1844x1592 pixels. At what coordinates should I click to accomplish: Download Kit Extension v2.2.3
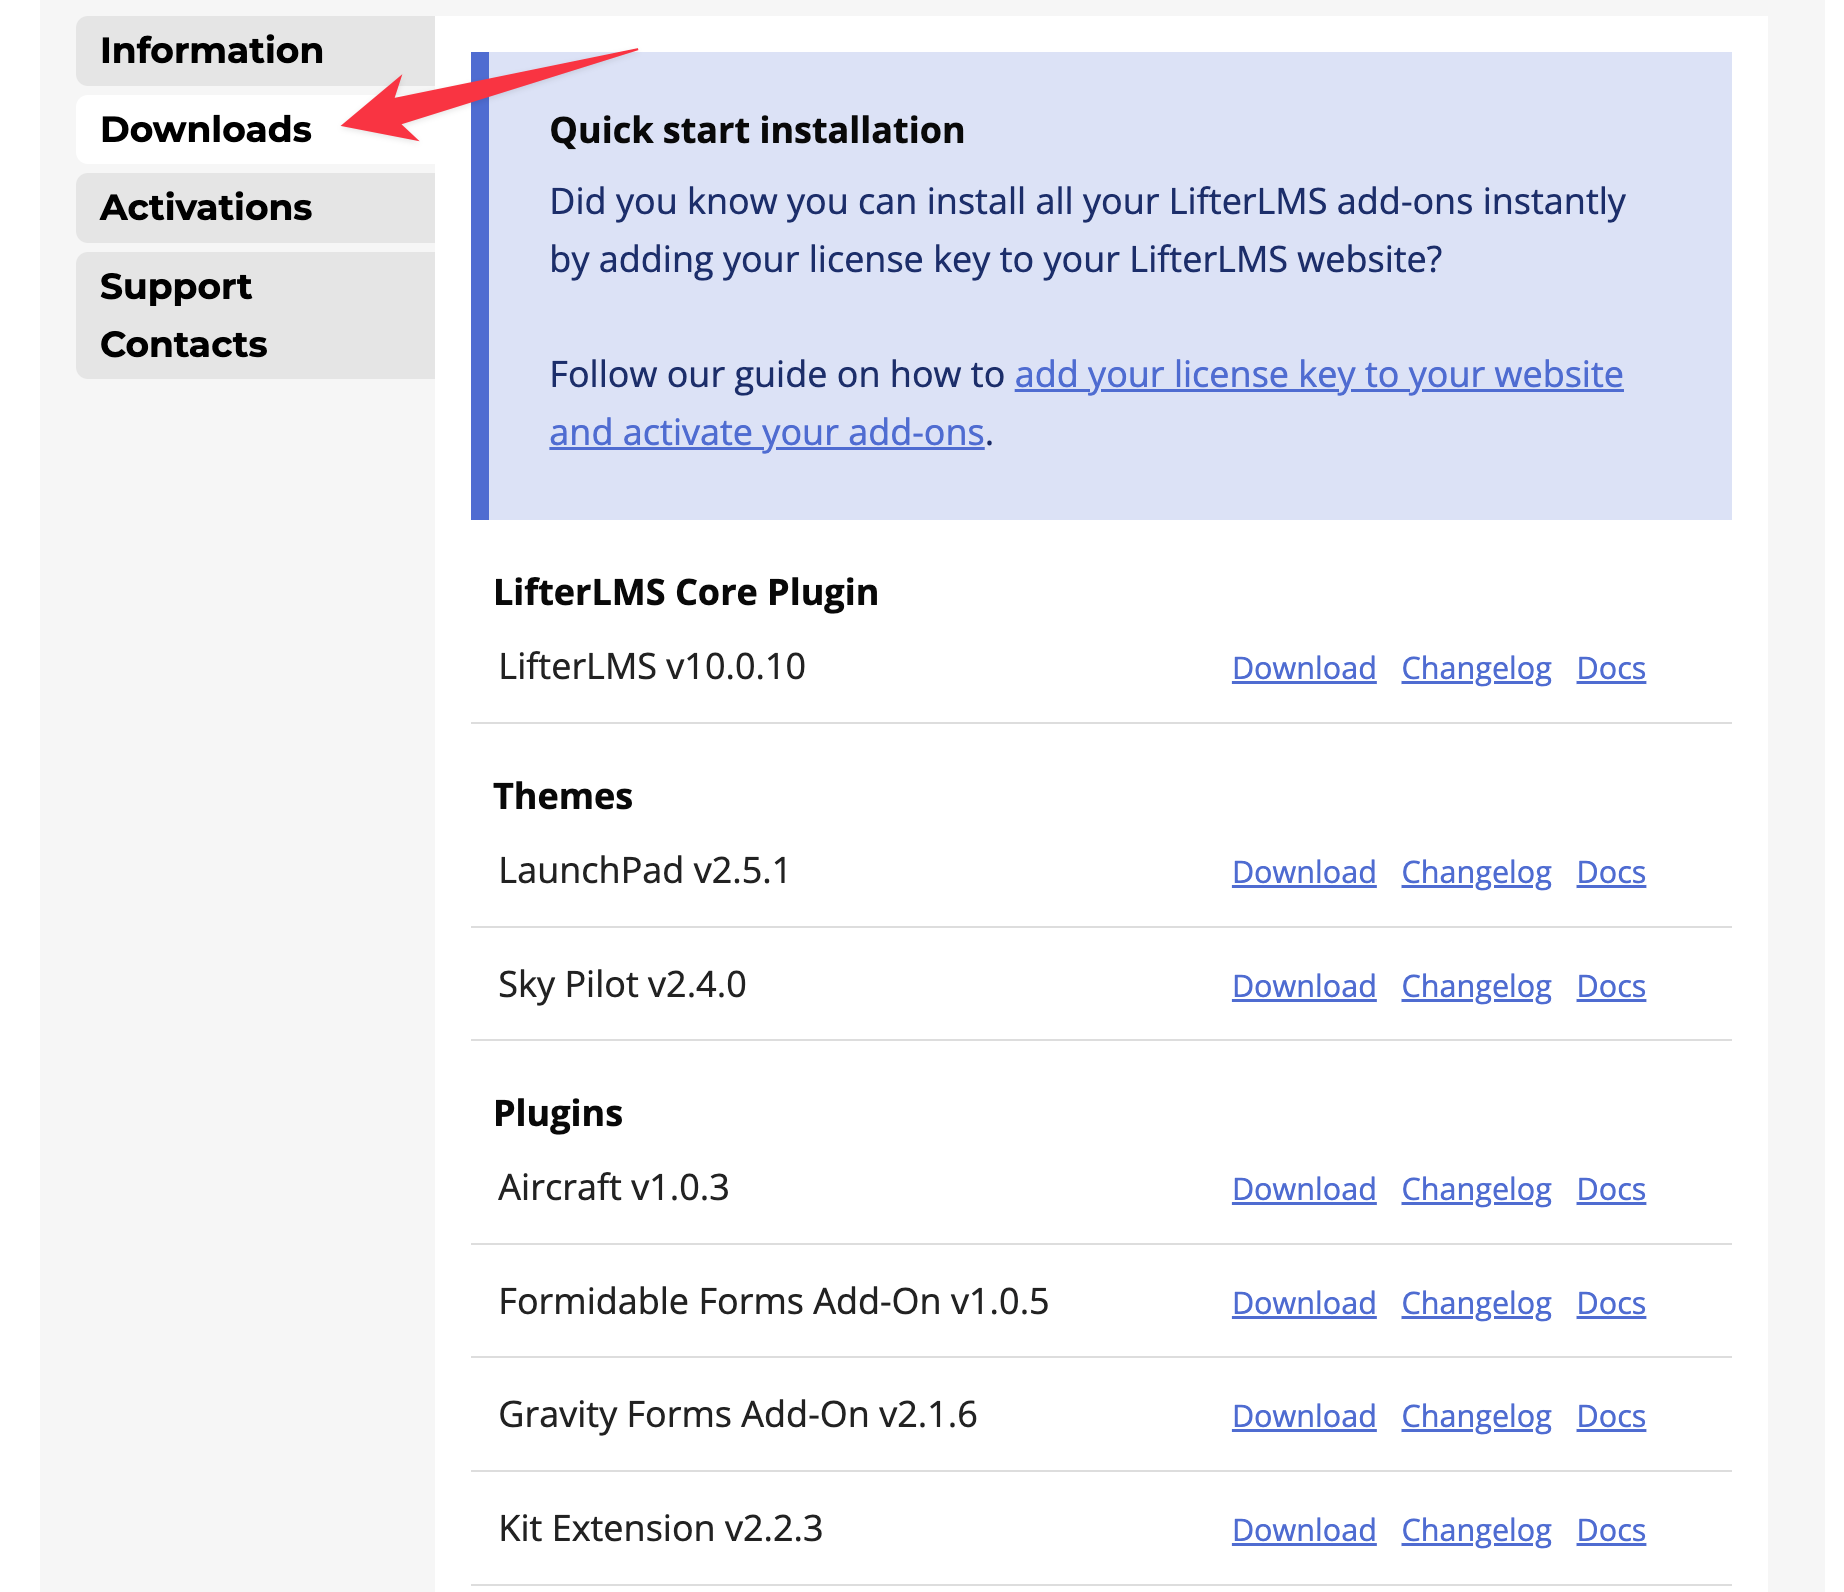pos(1304,1530)
